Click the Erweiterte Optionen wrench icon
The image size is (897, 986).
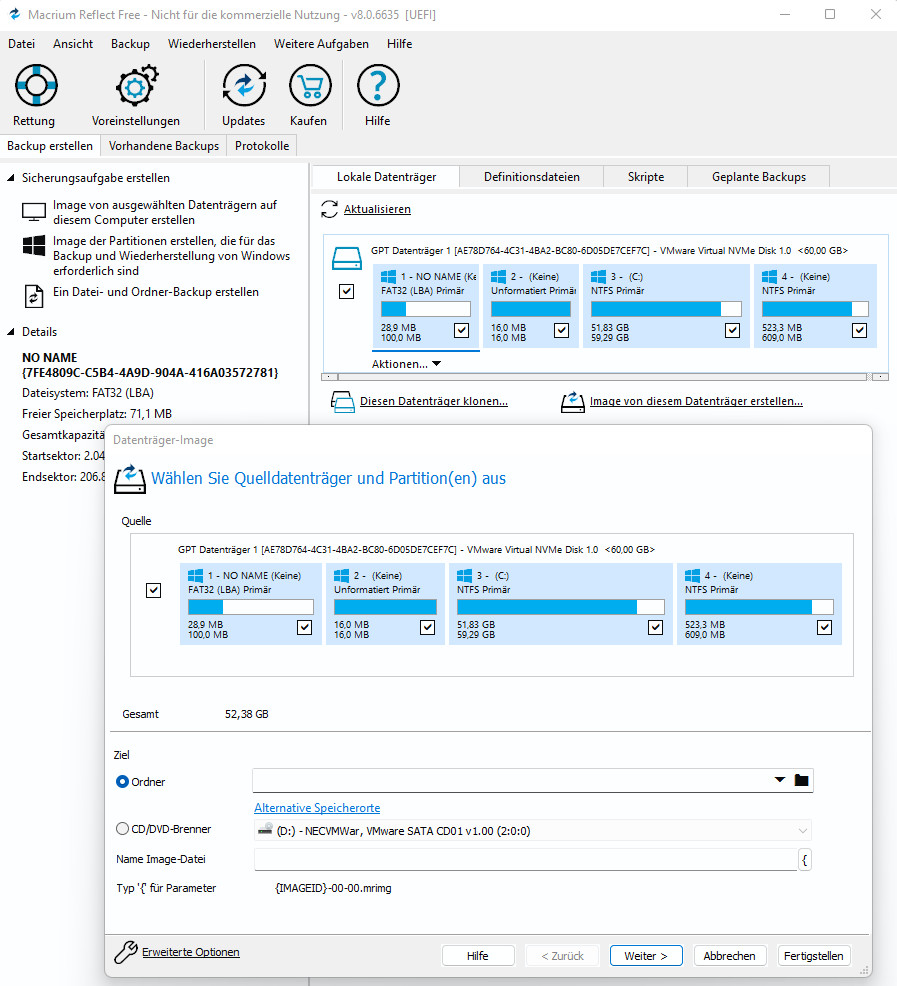125,953
